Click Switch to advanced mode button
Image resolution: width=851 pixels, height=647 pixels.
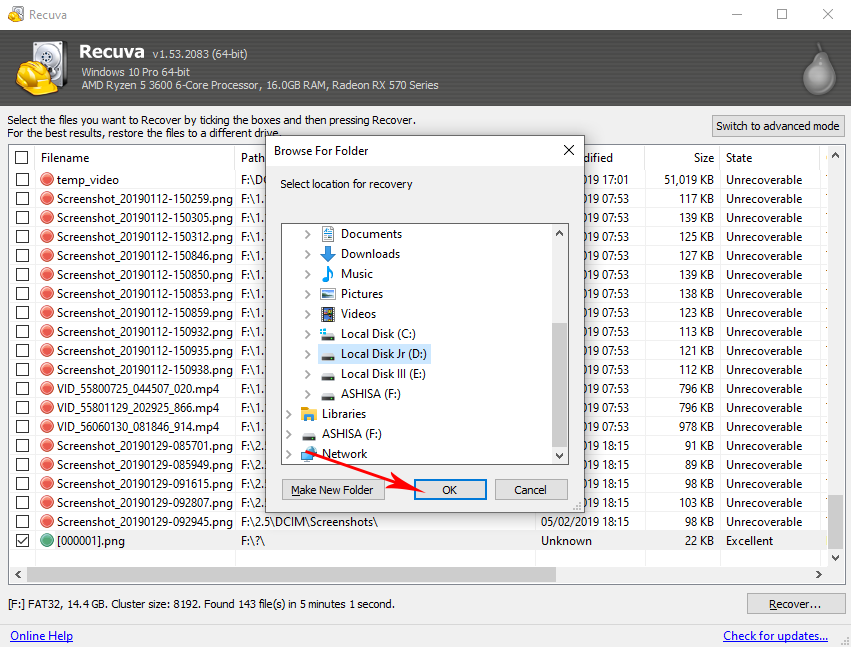pyautogui.click(x=778, y=126)
